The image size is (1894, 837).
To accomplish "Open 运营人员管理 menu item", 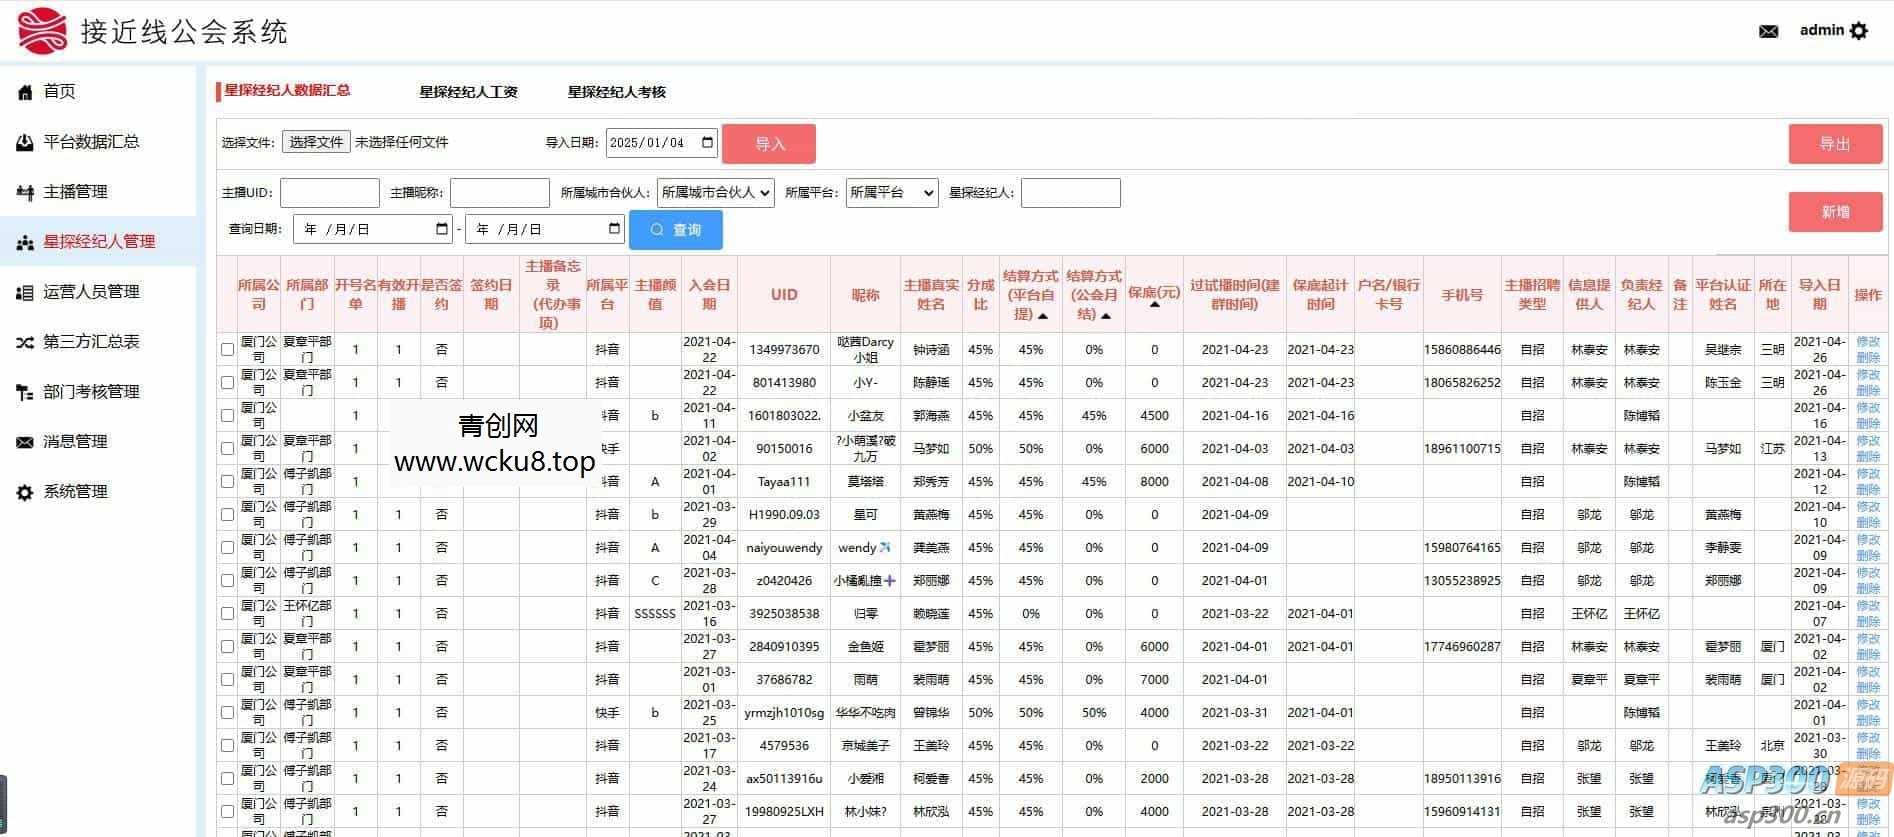I will pyautogui.click(x=91, y=292).
